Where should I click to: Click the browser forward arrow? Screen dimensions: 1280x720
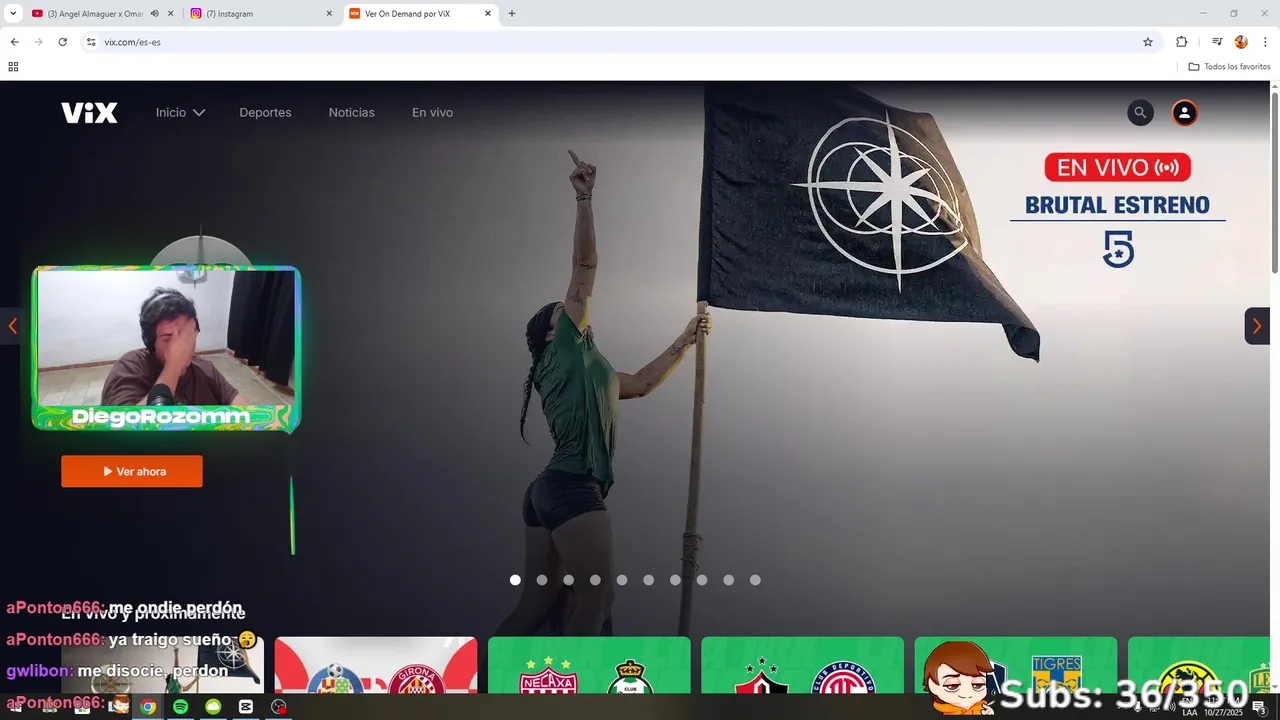click(38, 42)
